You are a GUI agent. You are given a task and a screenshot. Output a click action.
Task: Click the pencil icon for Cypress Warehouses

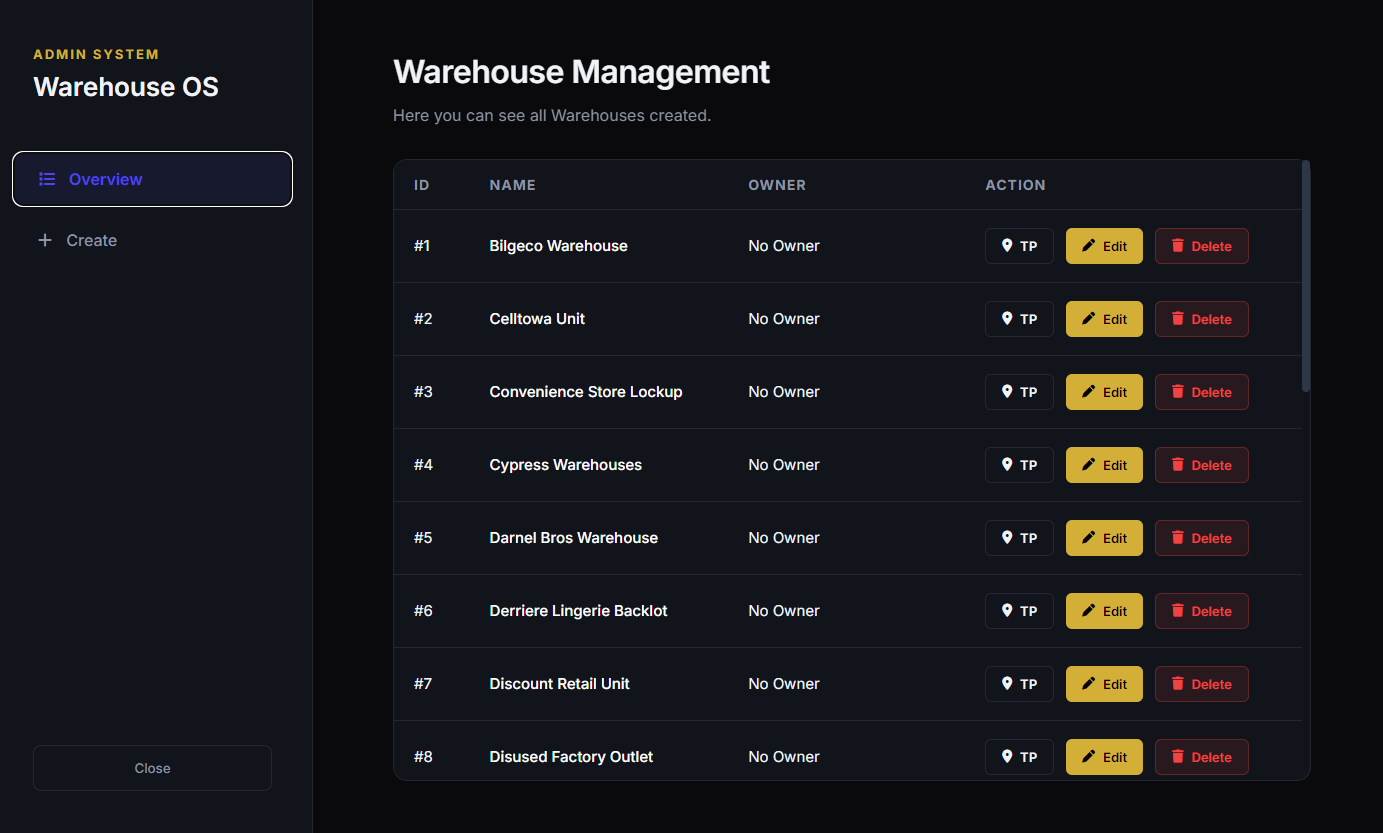[1089, 465]
